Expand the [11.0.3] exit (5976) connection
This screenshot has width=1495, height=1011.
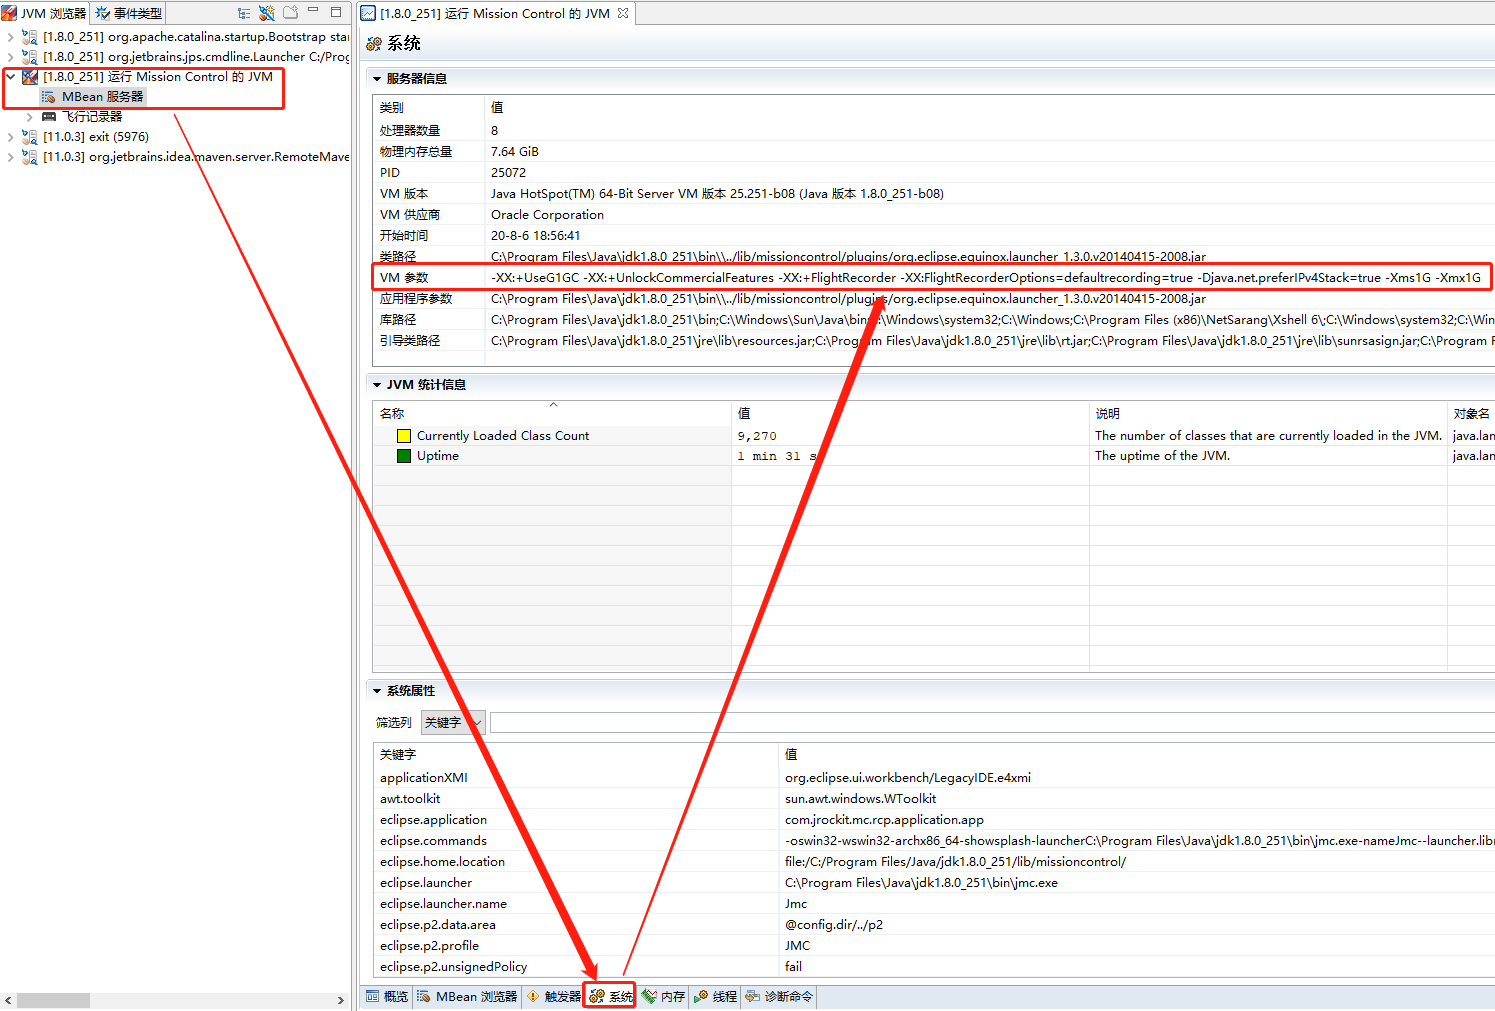[9, 136]
